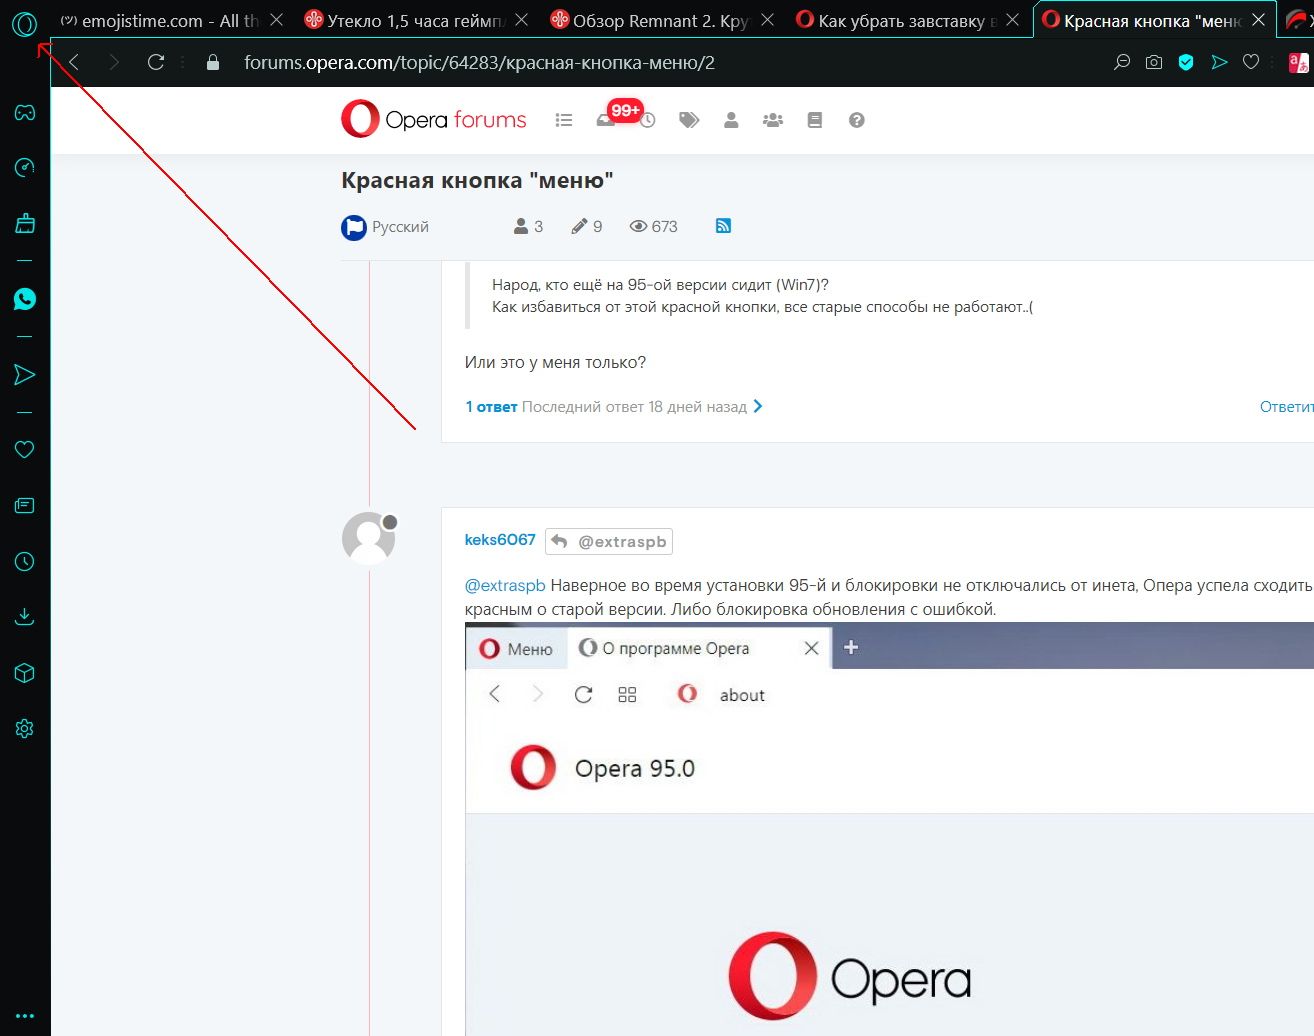Open forum categories list icon
The width and height of the screenshot is (1314, 1036).
pyautogui.click(x=564, y=120)
